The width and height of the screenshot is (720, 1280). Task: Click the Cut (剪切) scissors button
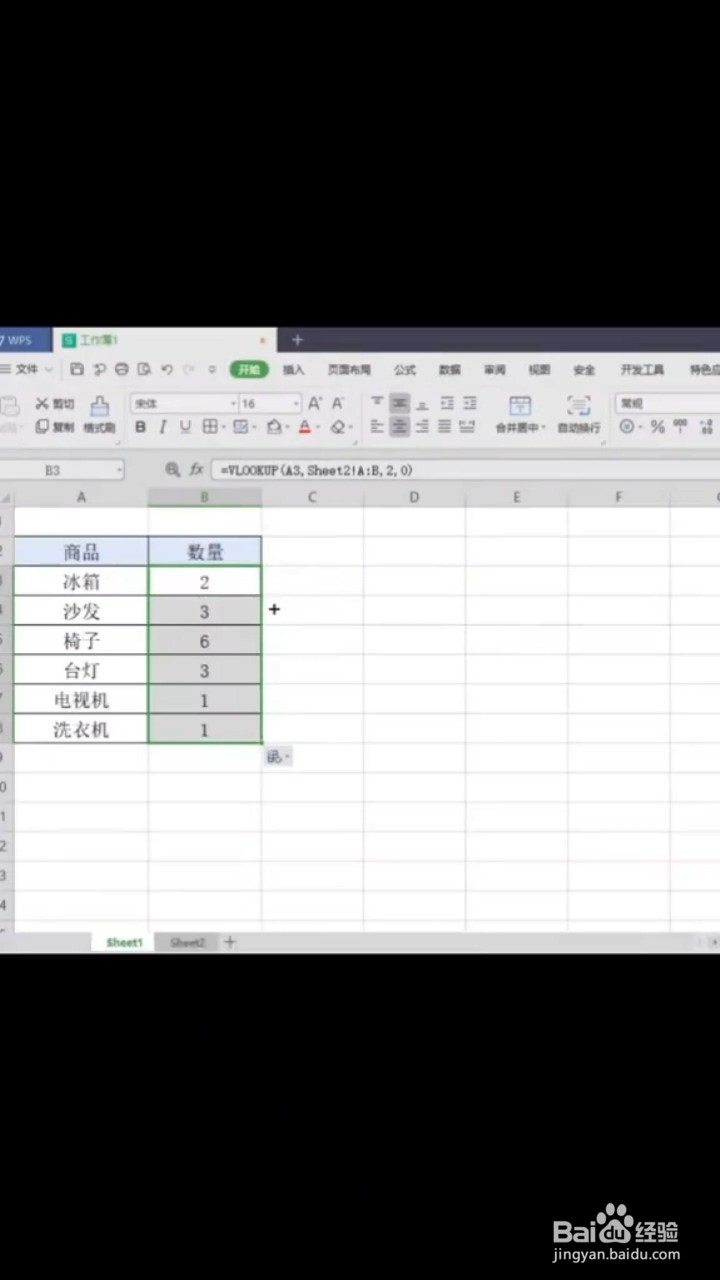(x=55, y=404)
